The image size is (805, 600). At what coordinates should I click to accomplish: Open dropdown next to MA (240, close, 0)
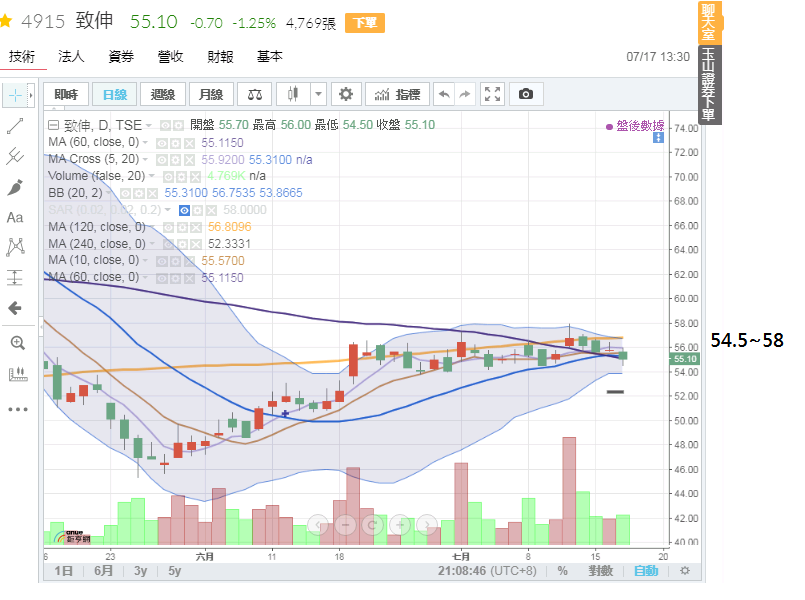[152, 244]
